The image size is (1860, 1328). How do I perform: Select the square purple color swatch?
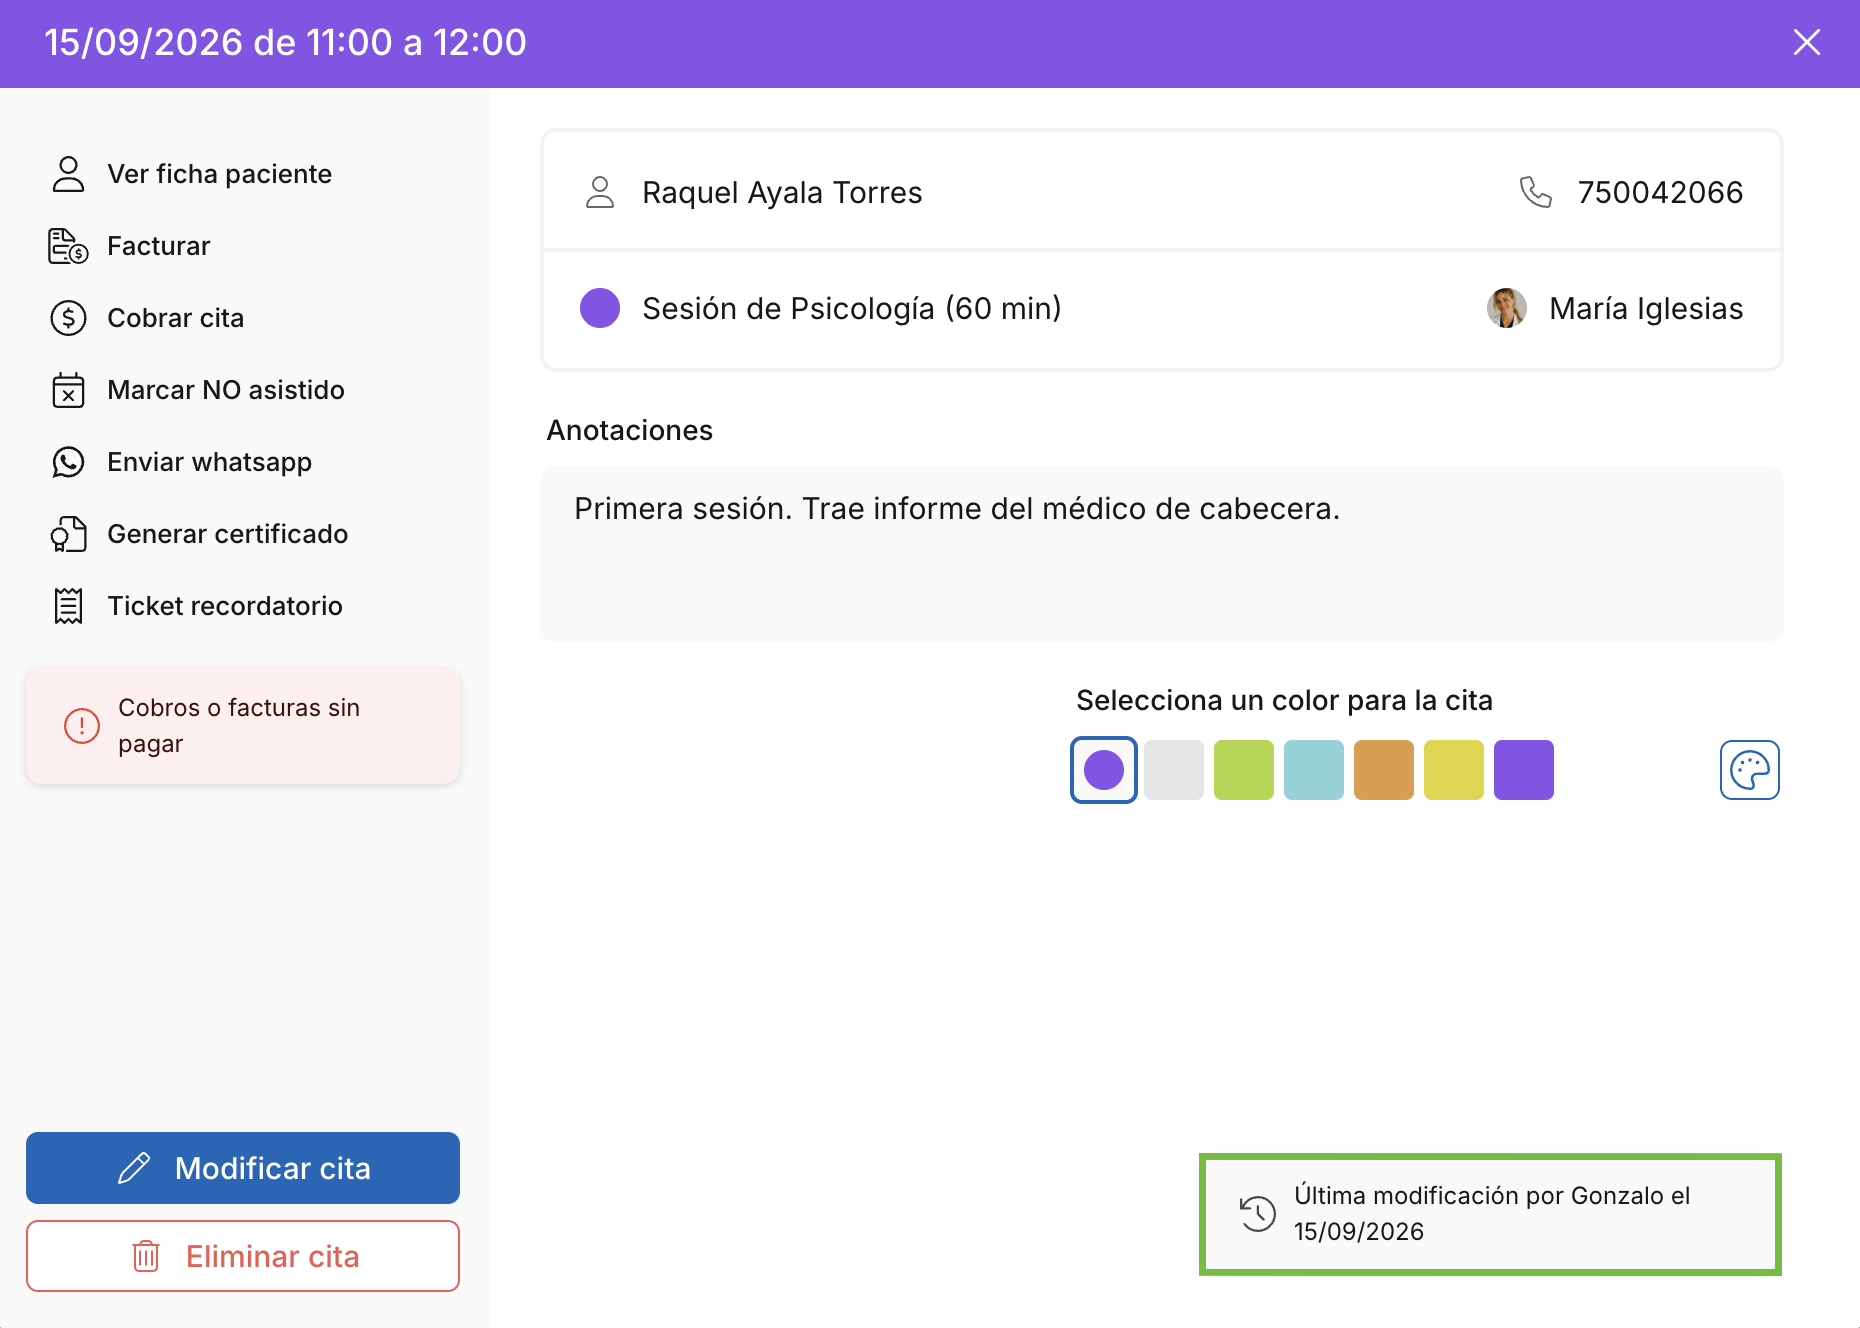(1524, 770)
